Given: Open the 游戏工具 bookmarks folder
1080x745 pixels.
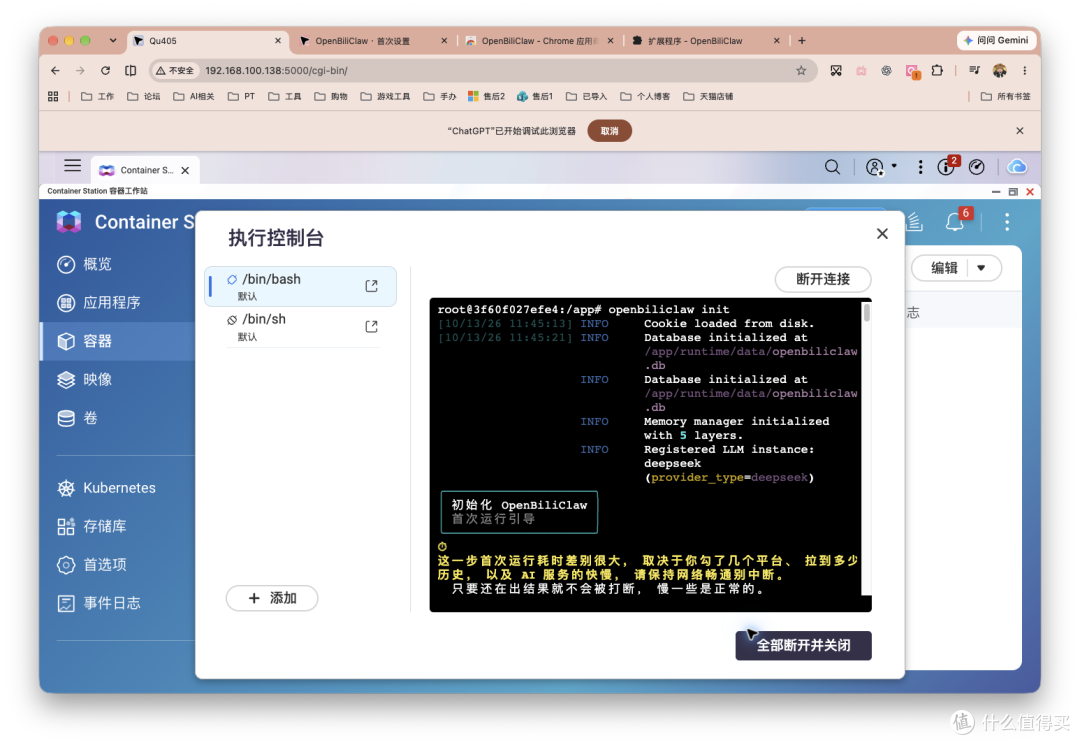Looking at the screenshot, I should [386, 96].
